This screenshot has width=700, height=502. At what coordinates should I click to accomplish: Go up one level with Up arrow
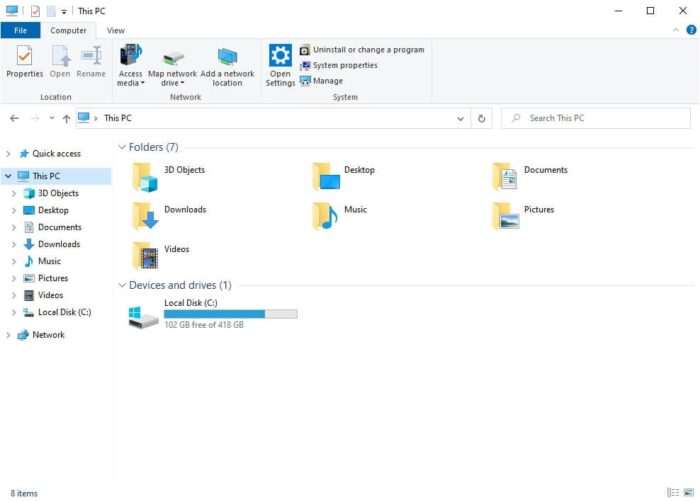point(67,118)
